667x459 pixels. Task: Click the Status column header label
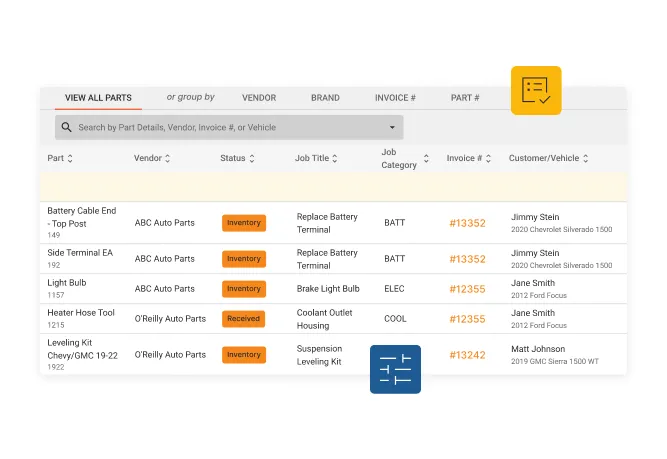pyautogui.click(x=233, y=158)
